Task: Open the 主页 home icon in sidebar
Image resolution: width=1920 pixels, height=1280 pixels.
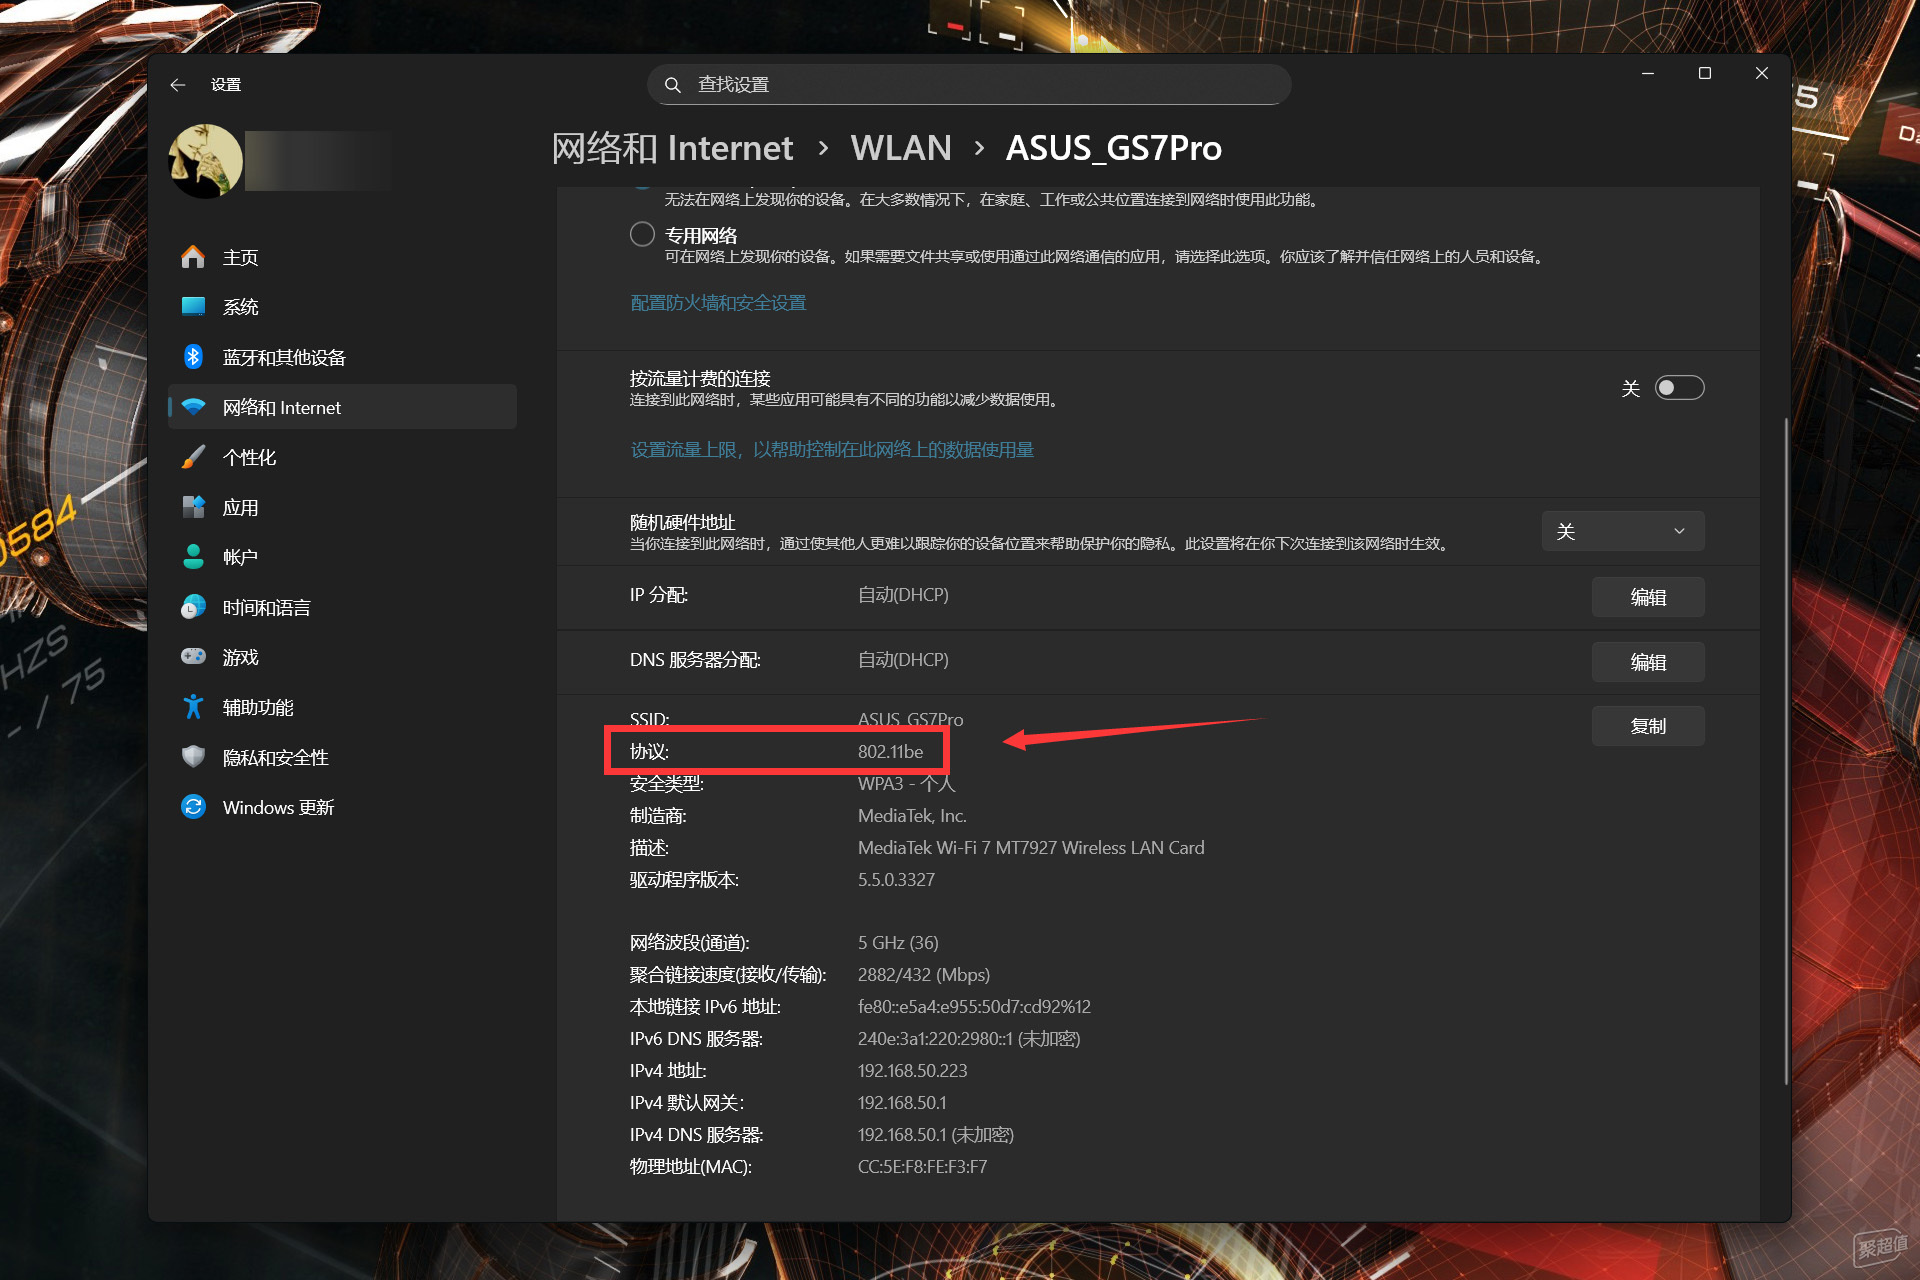Action: point(193,257)
